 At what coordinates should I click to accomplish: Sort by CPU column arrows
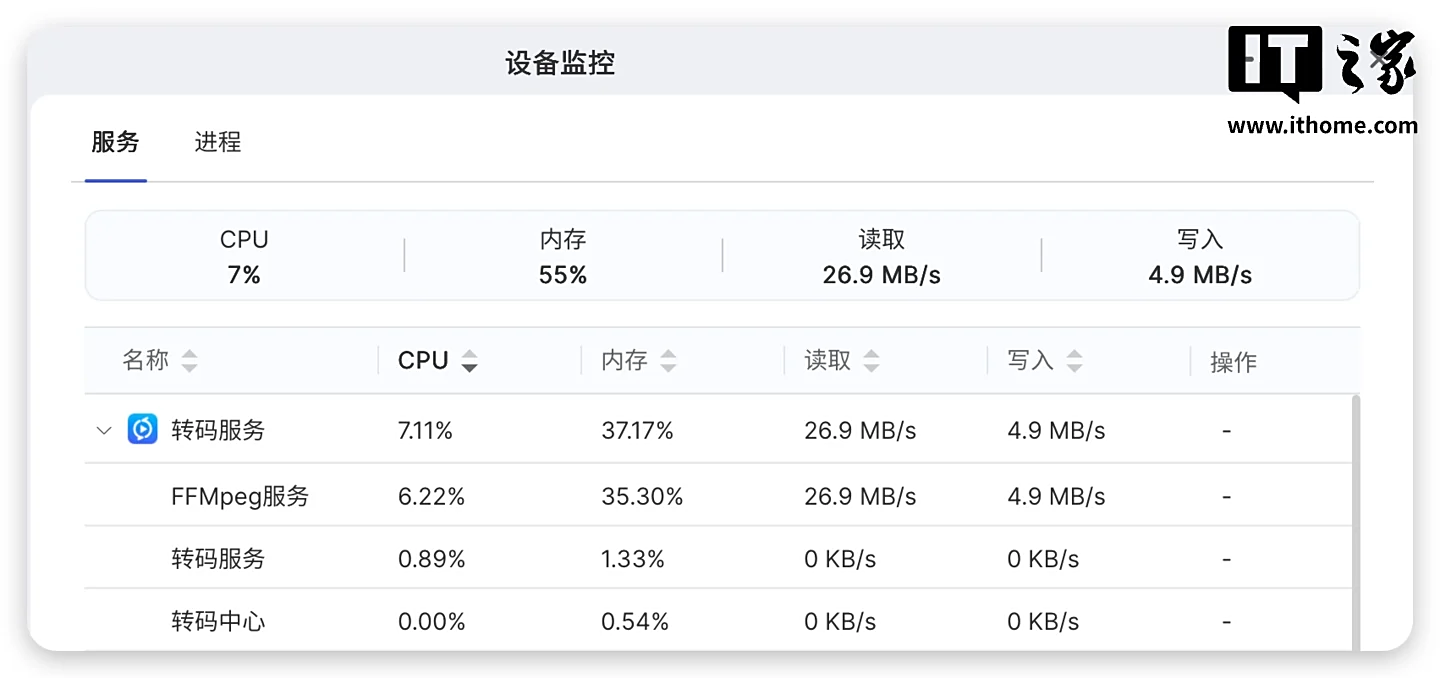tap(469, 361)
